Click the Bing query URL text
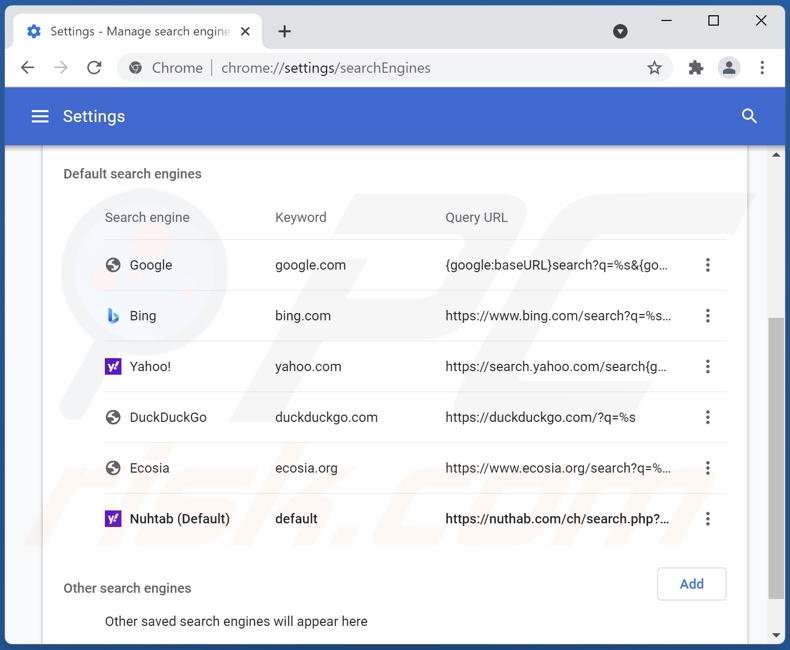 [x=558, y=316]
